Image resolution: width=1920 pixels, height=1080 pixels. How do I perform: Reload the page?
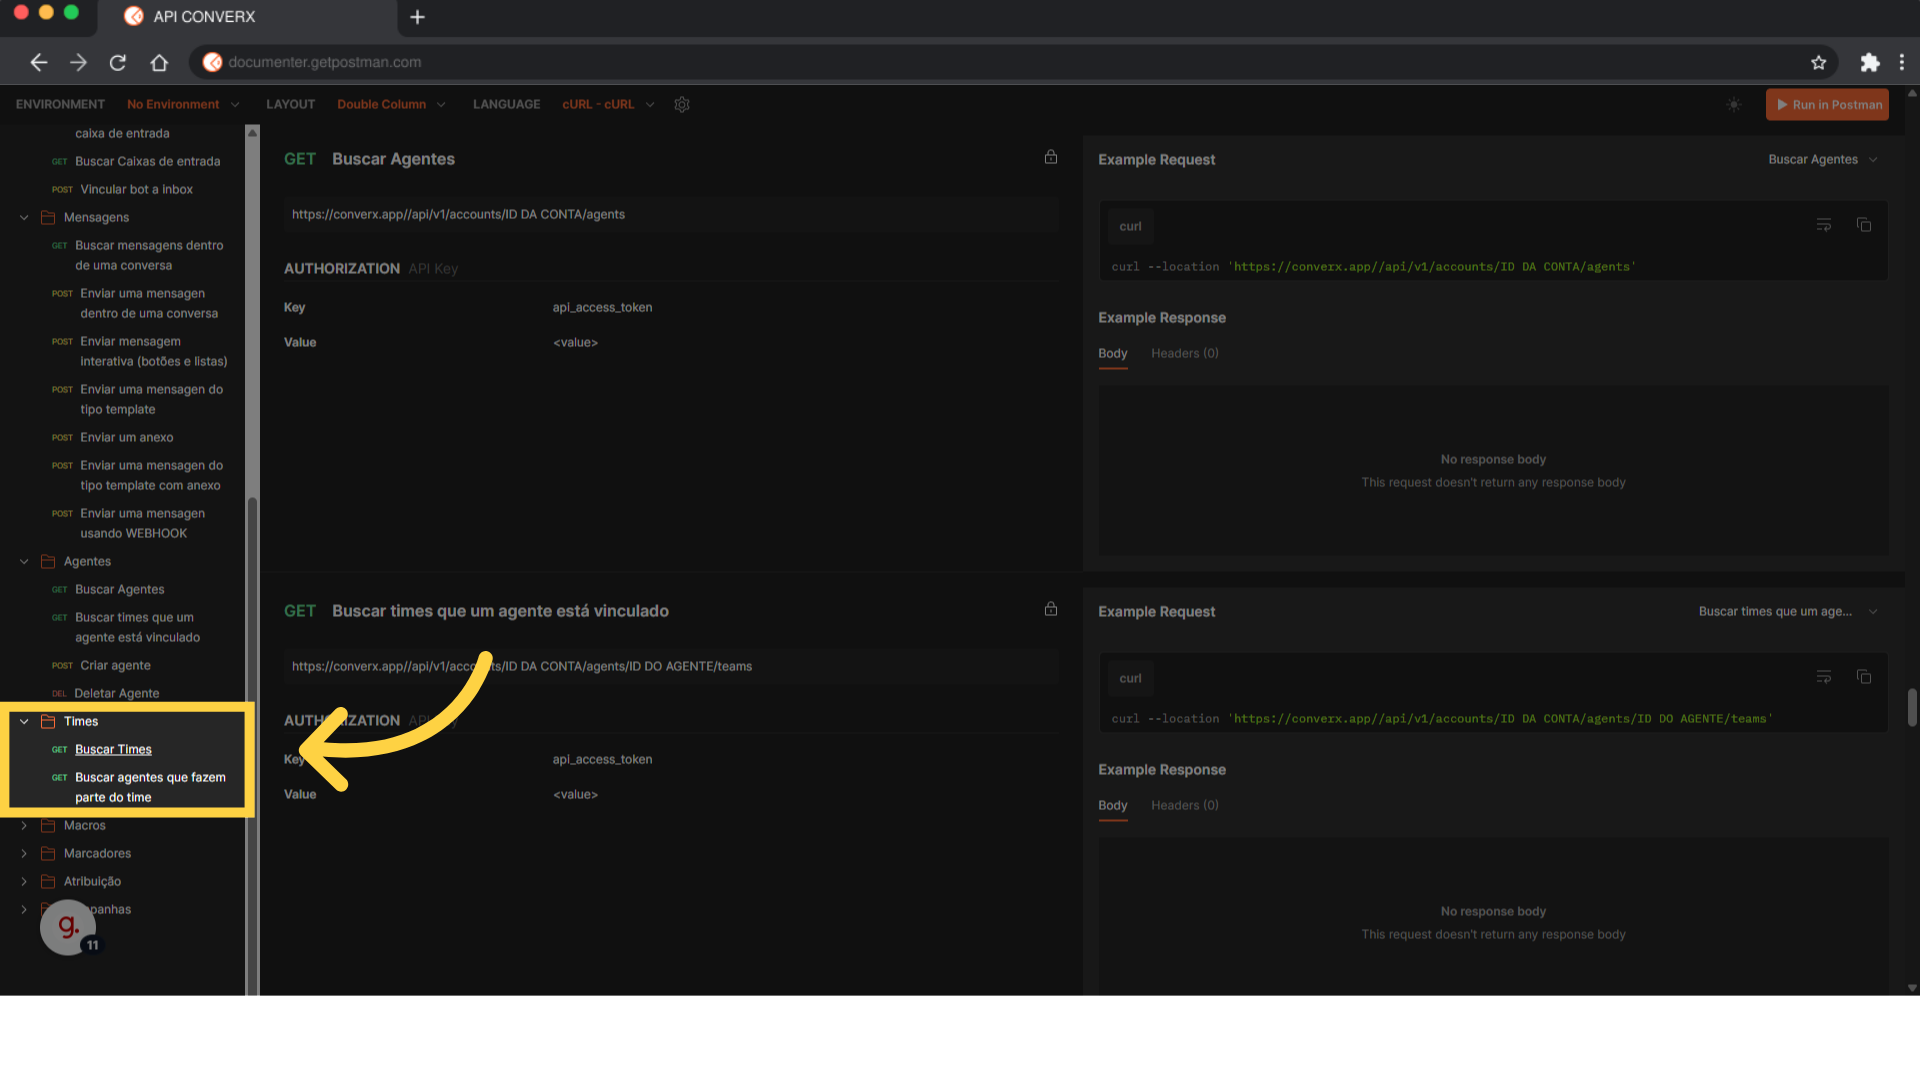tap(118, 62)
